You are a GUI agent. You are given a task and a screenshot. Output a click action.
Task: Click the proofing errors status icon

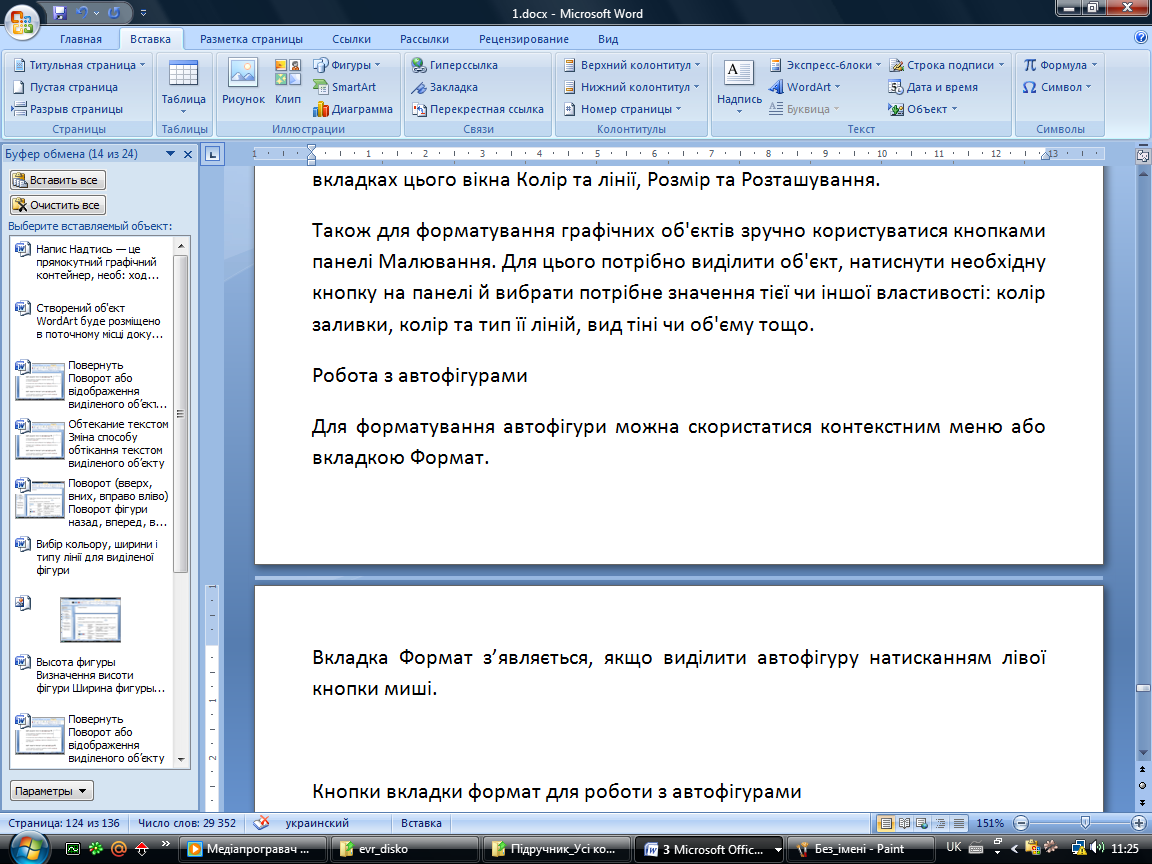click(261, 823)
